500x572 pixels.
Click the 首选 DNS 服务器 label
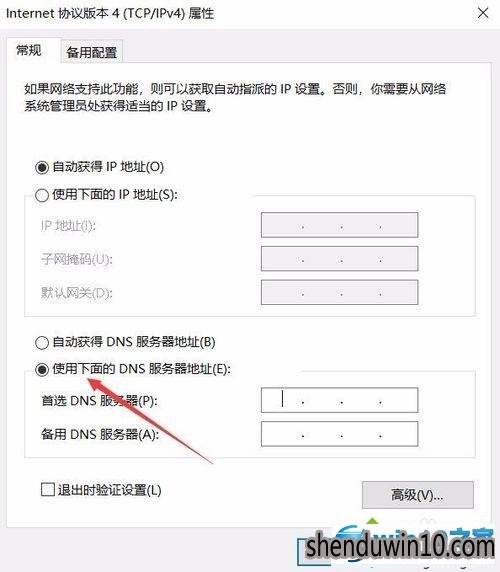[x=99, y=401]
